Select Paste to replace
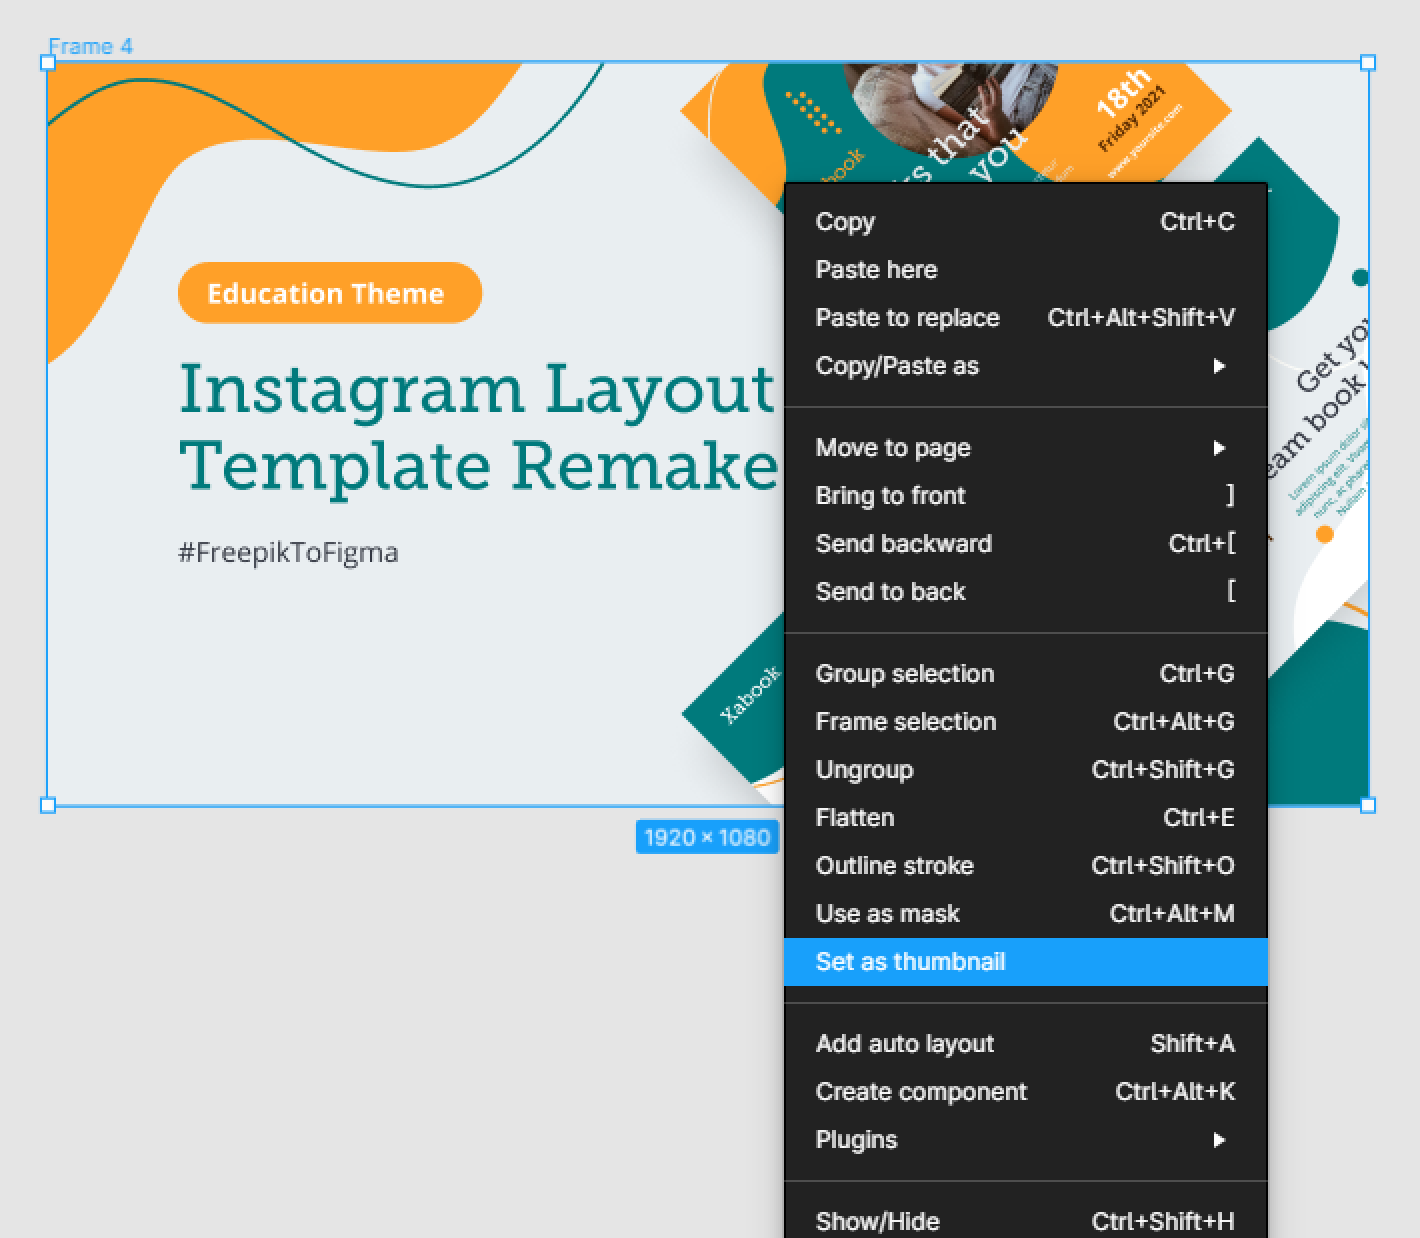Screen dimensions: 1420x1238 [1025, 318]
